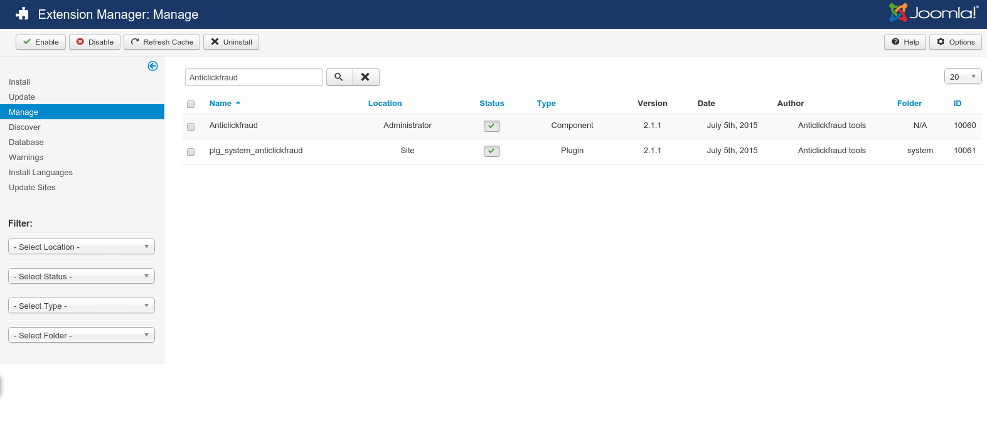This screenshot has width=987, height=435.
Task: Toggle enabled status of plg_system_anticlickfraud plugin
Action: click(x=491, y=151)
